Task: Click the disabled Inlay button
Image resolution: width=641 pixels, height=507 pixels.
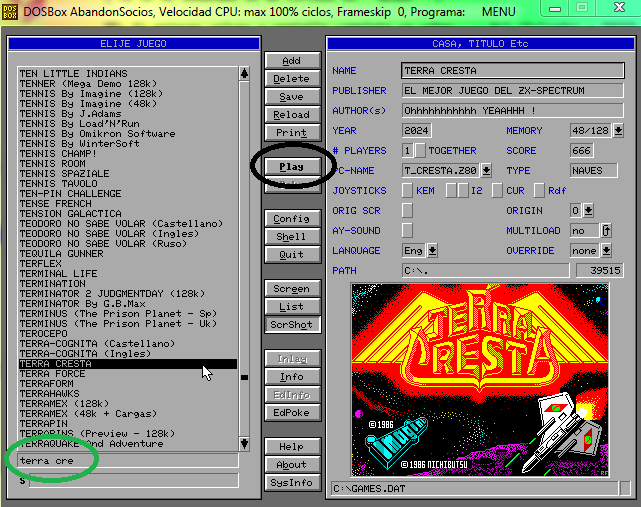Action: [292, 359]
